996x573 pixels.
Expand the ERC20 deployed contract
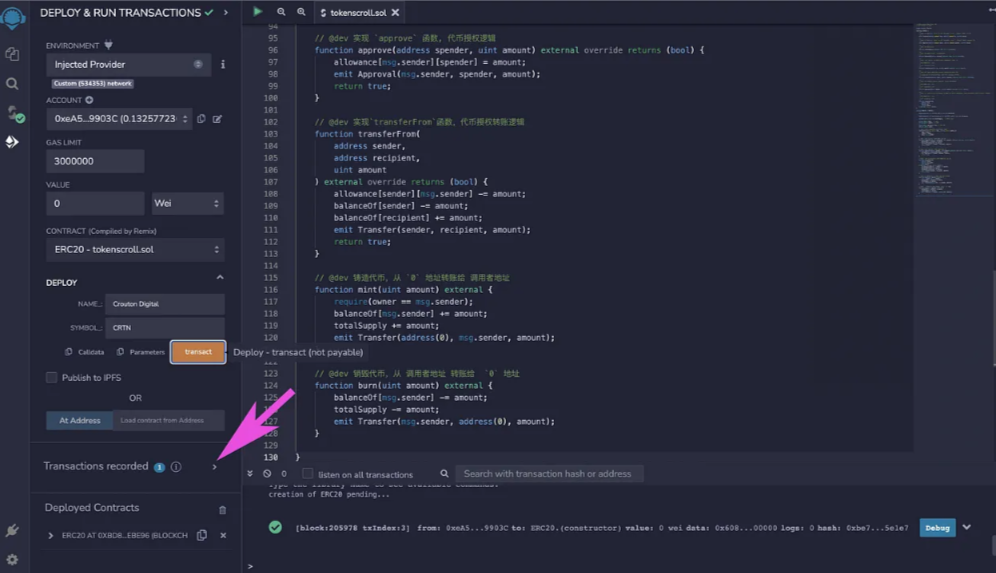coord(50,536)
